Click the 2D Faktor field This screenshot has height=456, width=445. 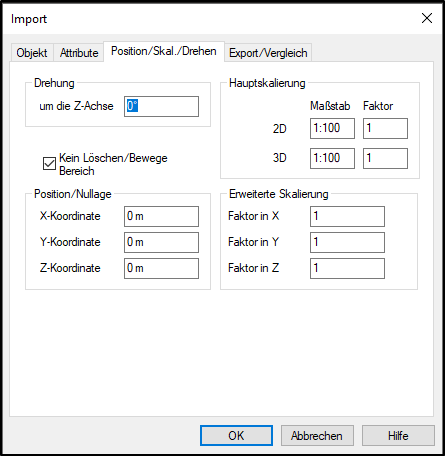[x=385, y=128]
